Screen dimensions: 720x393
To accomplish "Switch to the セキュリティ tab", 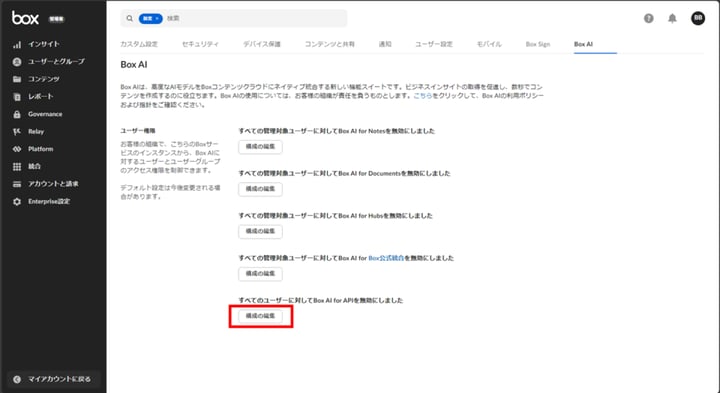I will [x=200, y=44].
